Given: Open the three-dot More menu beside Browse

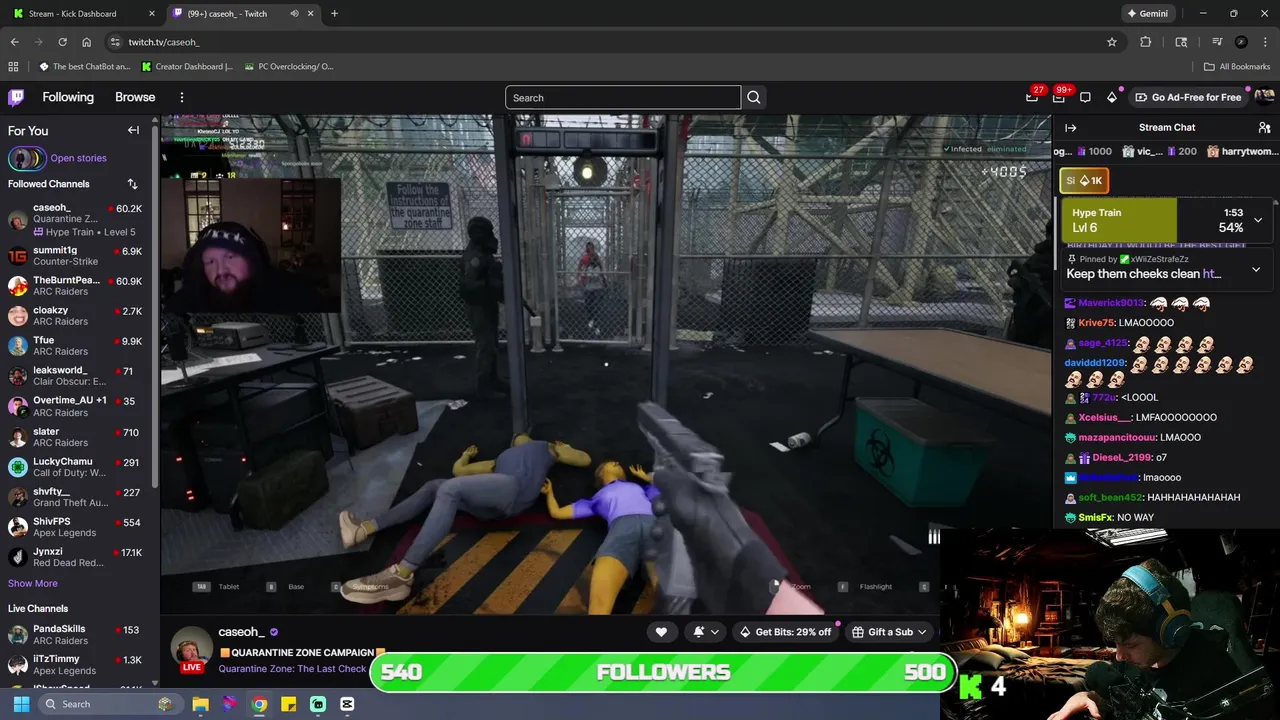Looking at the screenshot, I should pyautogui.click(x=182, y=97).
